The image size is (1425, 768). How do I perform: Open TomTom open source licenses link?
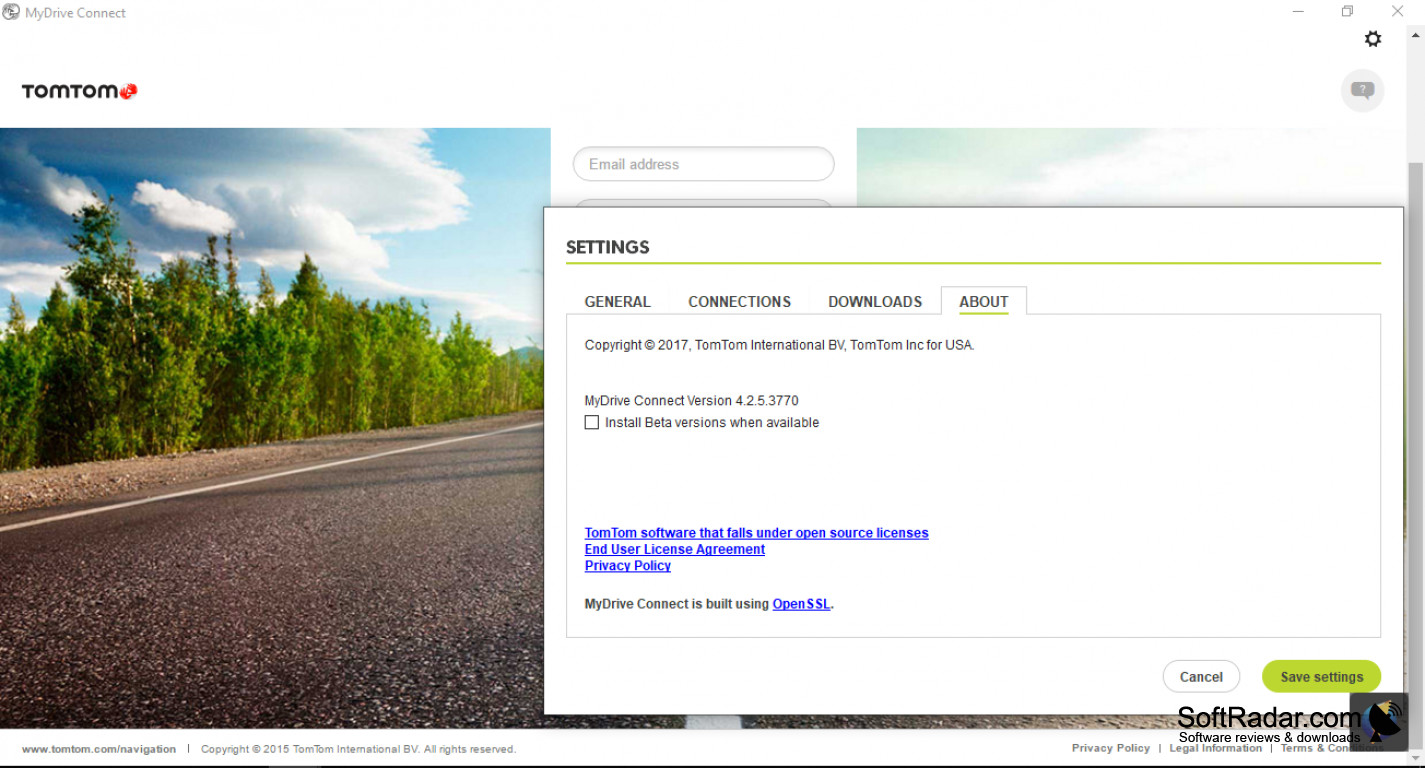point(756,533)
